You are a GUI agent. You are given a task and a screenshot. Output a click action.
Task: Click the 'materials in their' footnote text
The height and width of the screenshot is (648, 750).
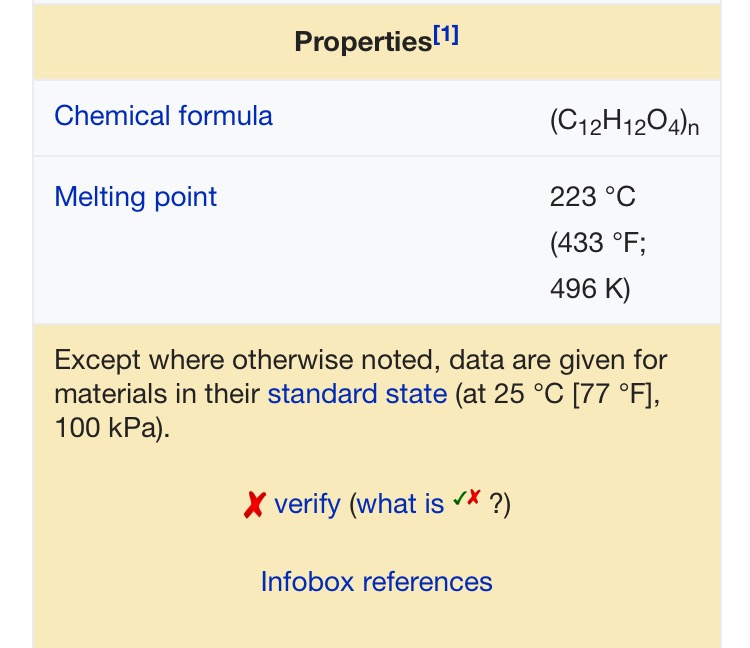157,394
